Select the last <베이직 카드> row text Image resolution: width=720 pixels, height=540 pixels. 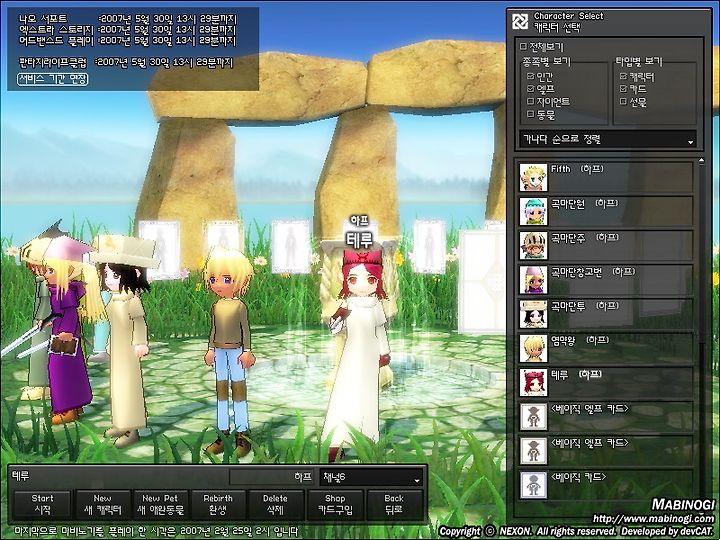[578, 477]
